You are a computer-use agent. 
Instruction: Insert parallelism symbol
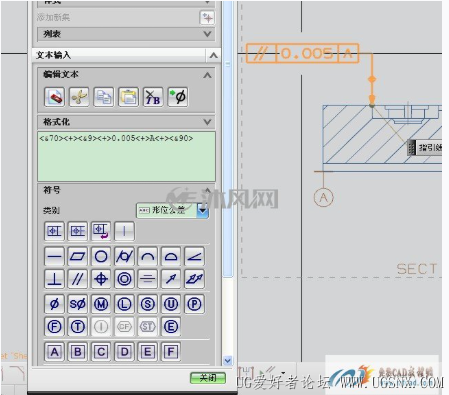(x=78, y=279)
